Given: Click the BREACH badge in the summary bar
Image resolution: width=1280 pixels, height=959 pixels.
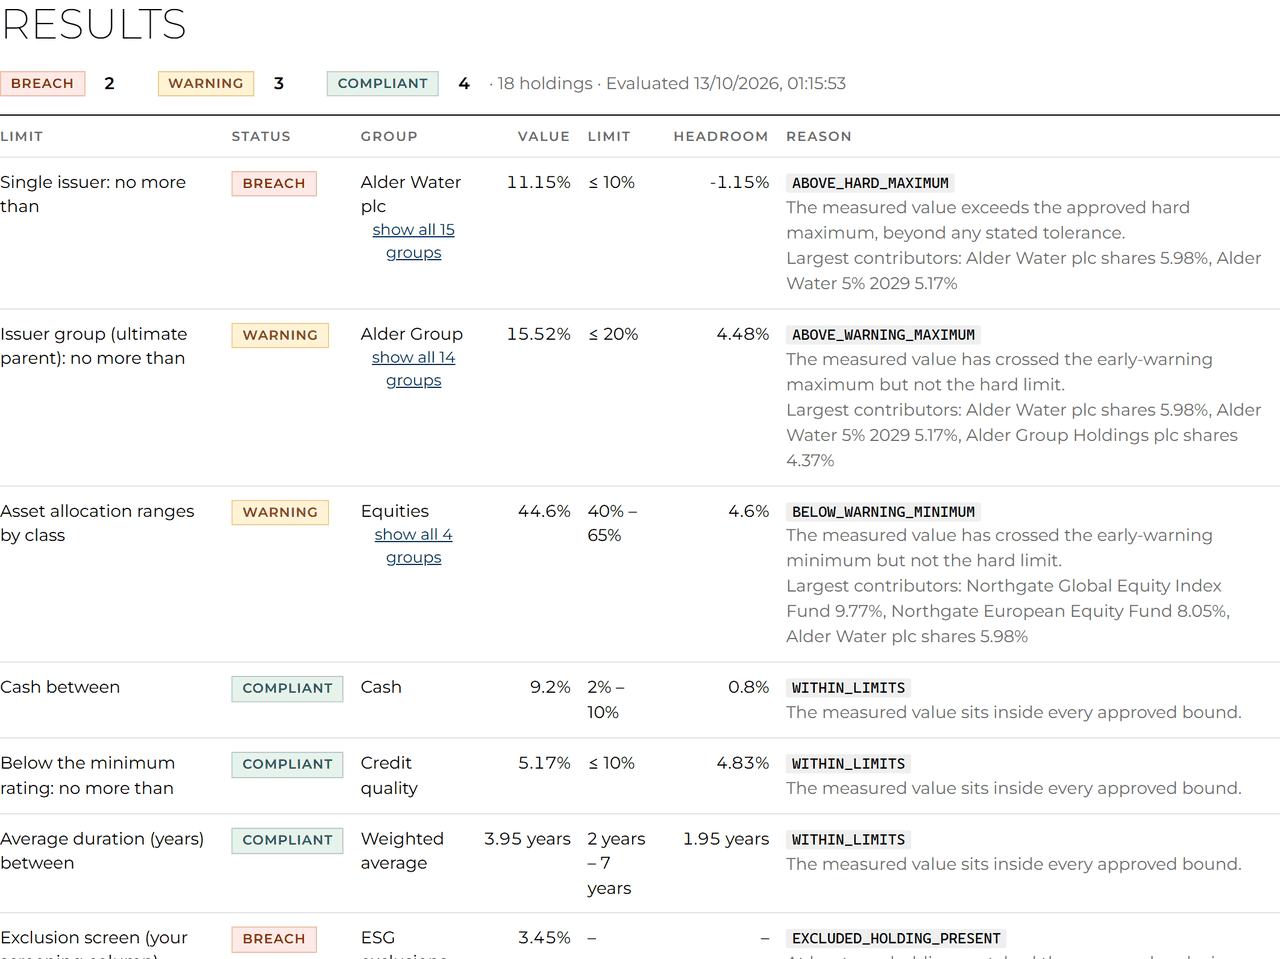Looking at the screenshot, I should pyautogui.click(x=42, y=83).
